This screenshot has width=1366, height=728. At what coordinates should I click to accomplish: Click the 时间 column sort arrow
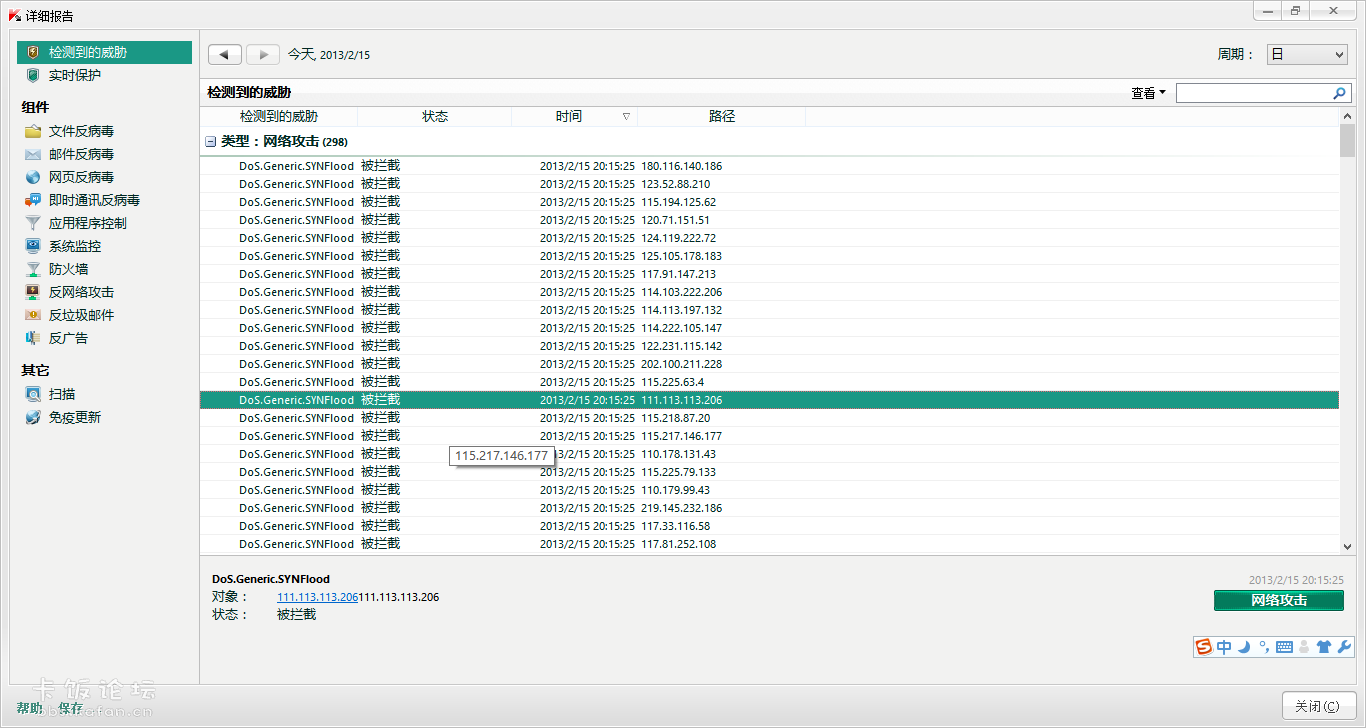[x=627, y=116]
